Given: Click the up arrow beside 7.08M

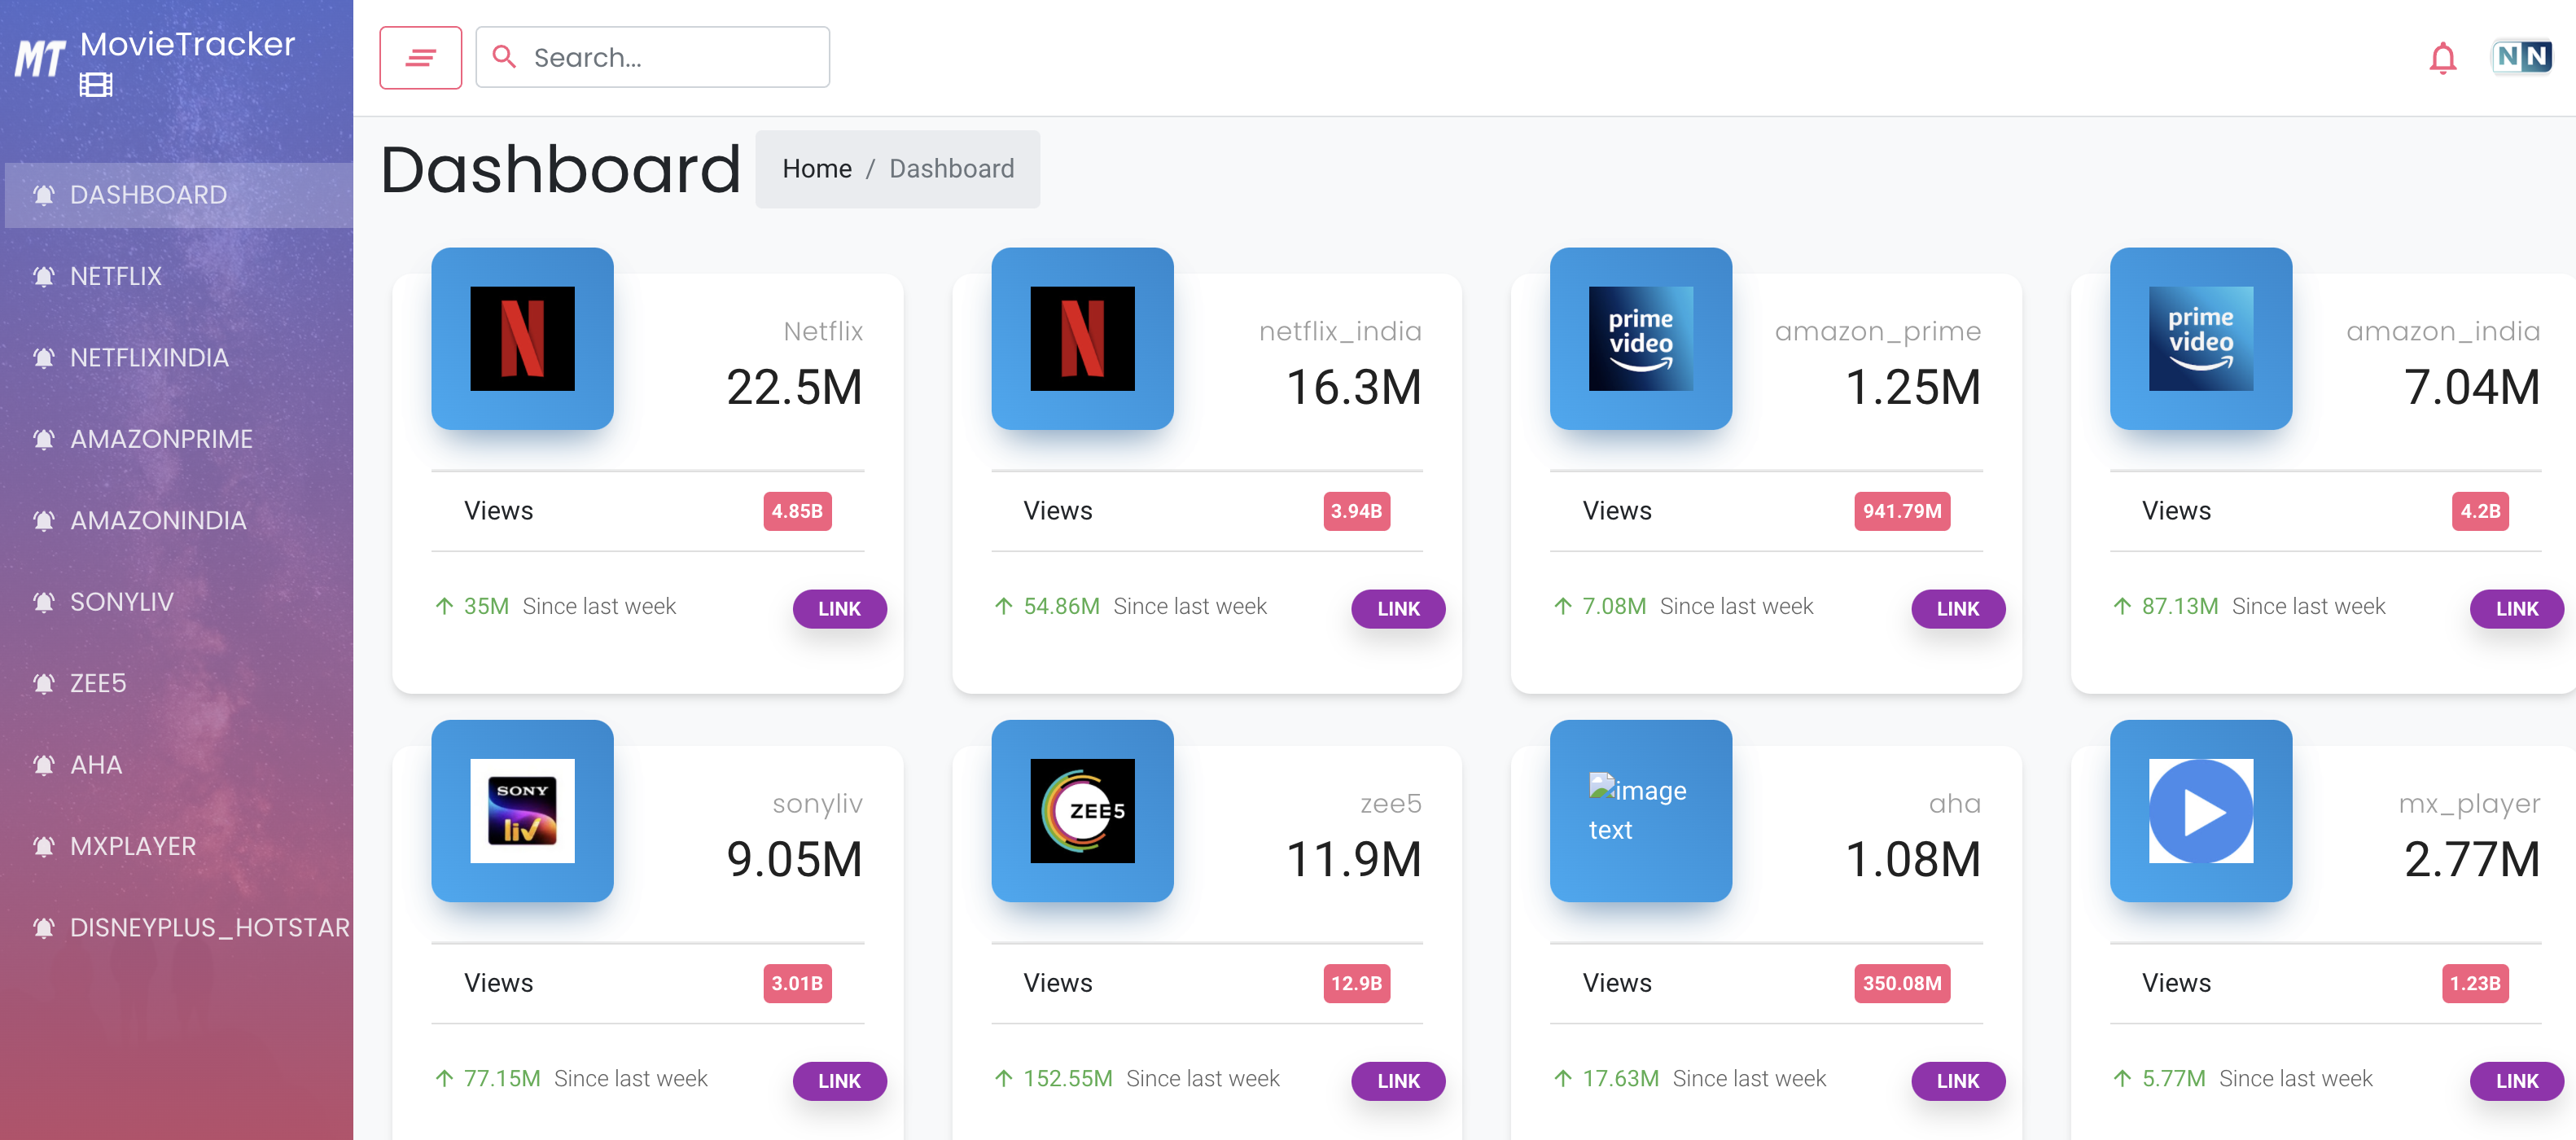Looking at the screenshot, I should (1563, 606).
